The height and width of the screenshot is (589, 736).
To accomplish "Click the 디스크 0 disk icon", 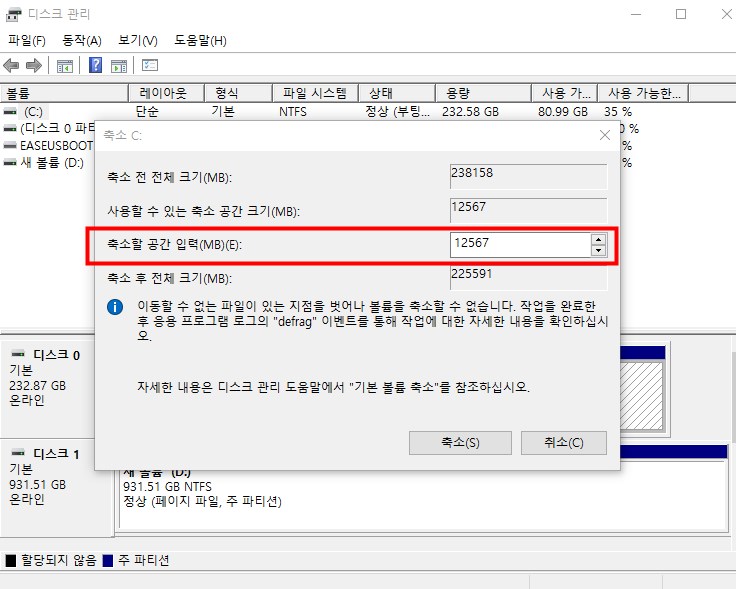I will point(18,353).
